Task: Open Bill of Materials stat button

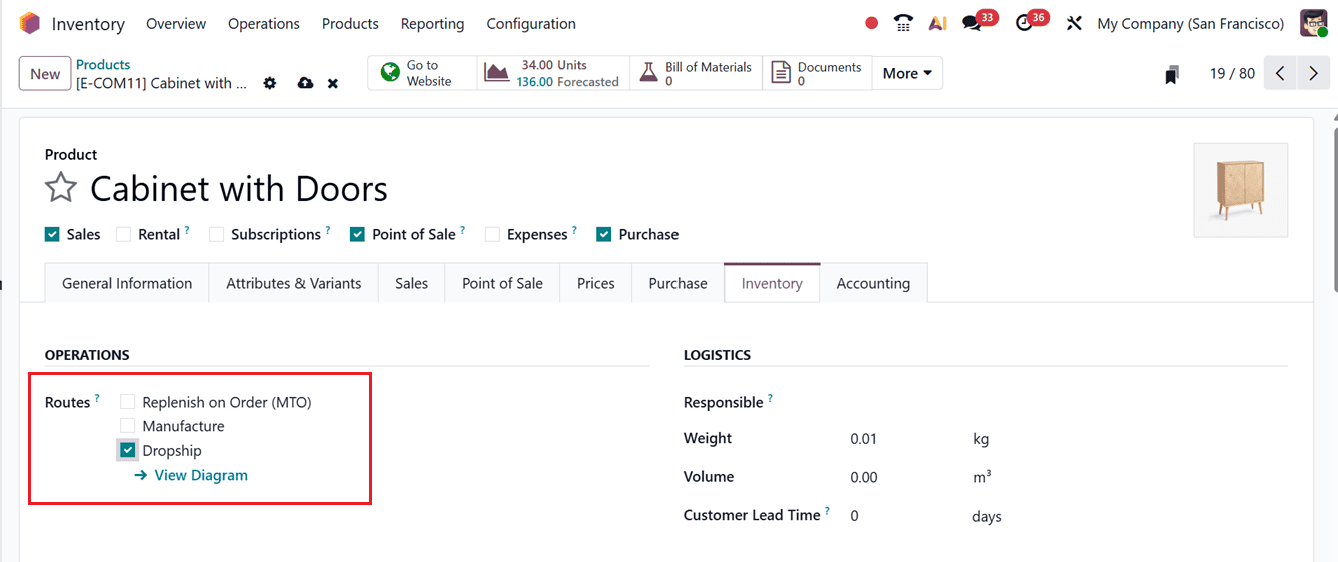Action: point(695,73)
